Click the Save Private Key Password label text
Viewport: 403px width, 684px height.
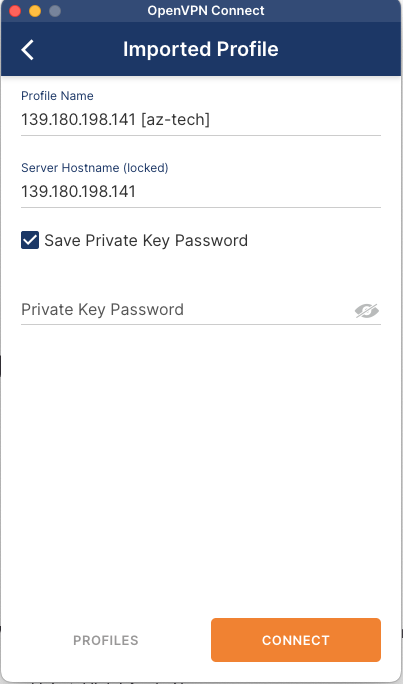[146, 241]
